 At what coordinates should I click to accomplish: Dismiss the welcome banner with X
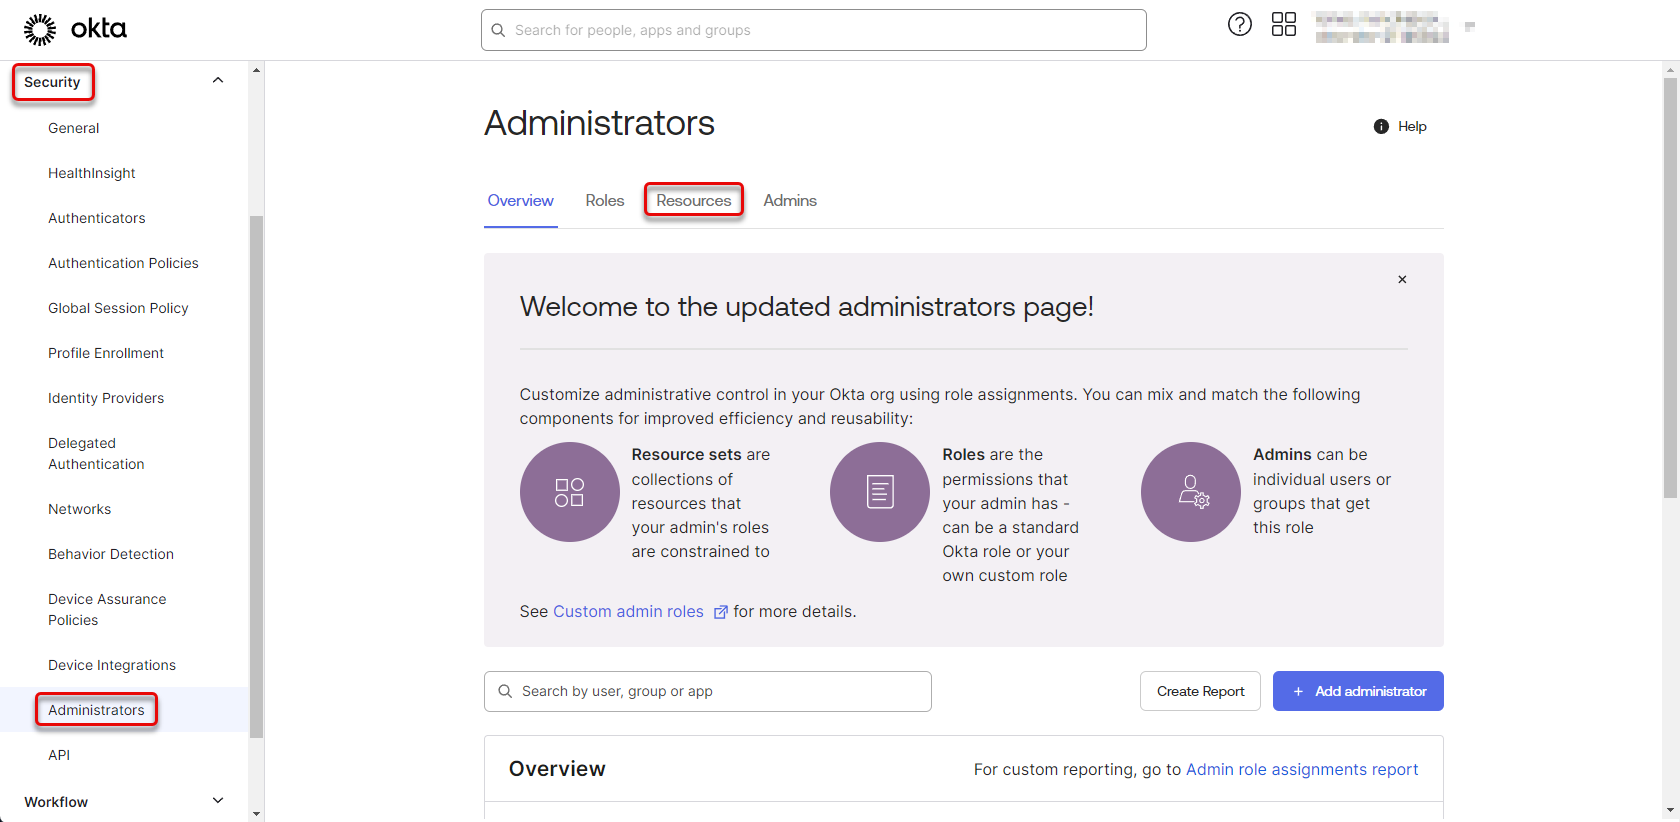click(1402, 280)
